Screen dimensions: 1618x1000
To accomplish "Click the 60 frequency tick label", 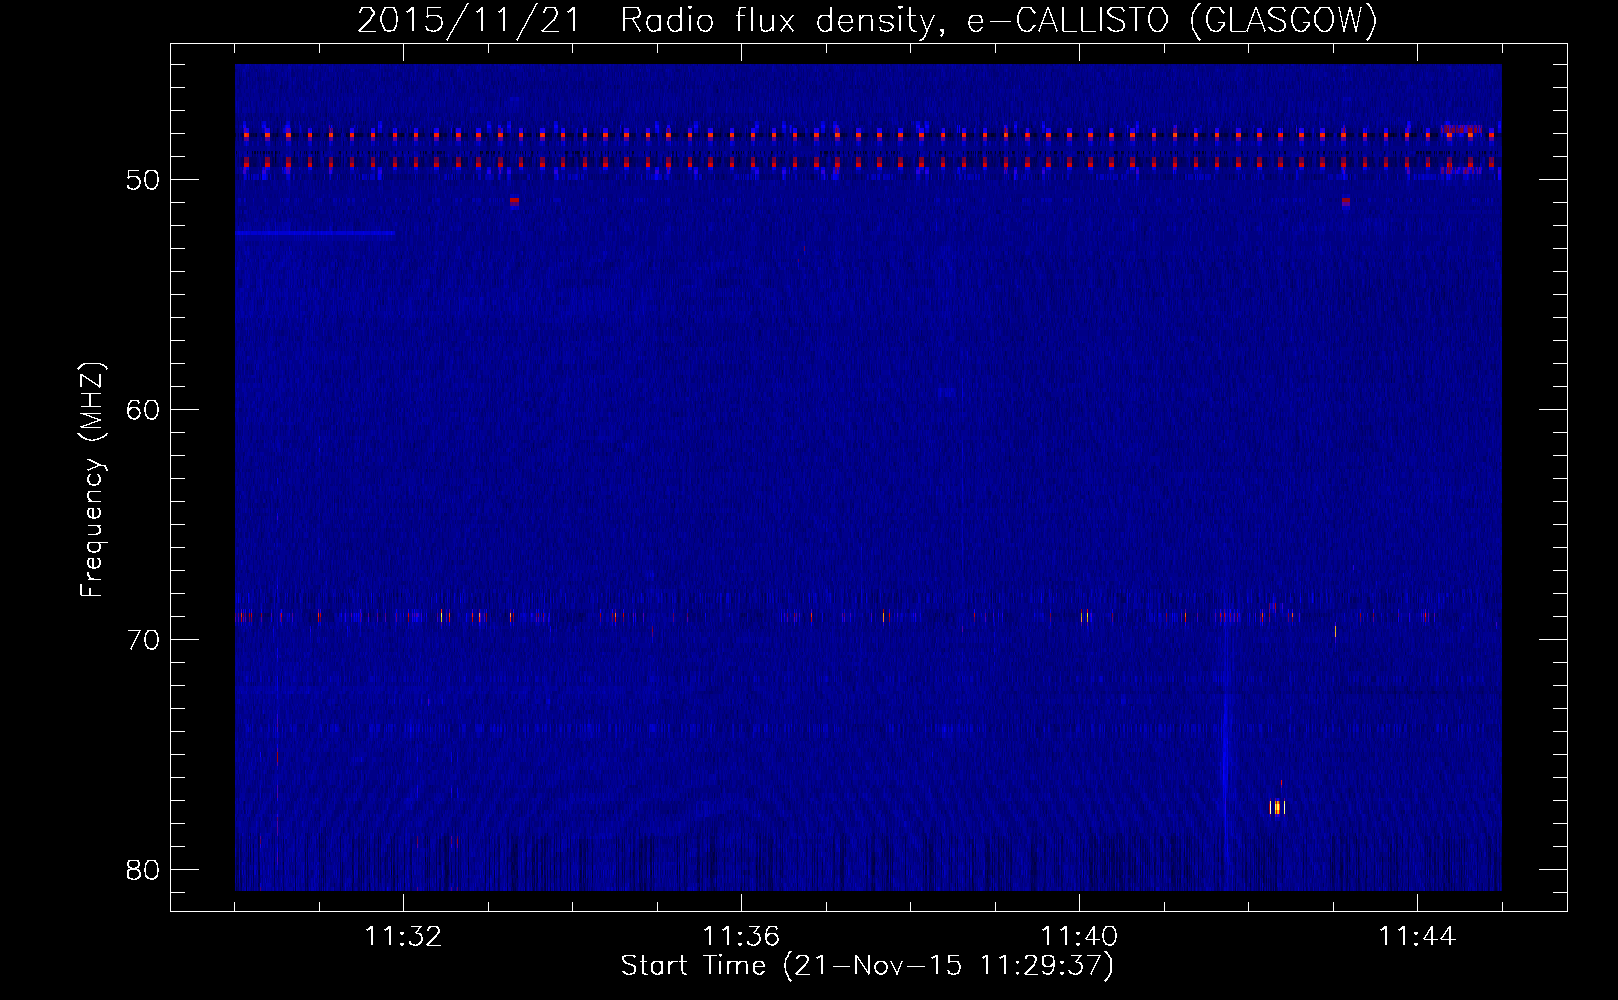I will point(144,410).
